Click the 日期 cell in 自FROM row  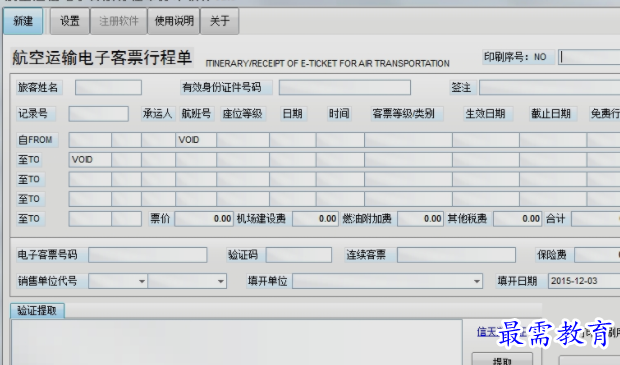(x=293, y=140)
